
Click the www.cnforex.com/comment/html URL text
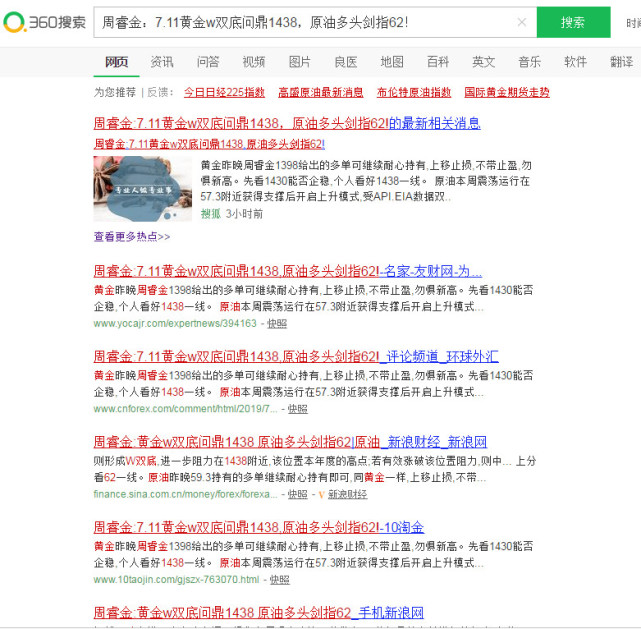(x=186, y=409)
